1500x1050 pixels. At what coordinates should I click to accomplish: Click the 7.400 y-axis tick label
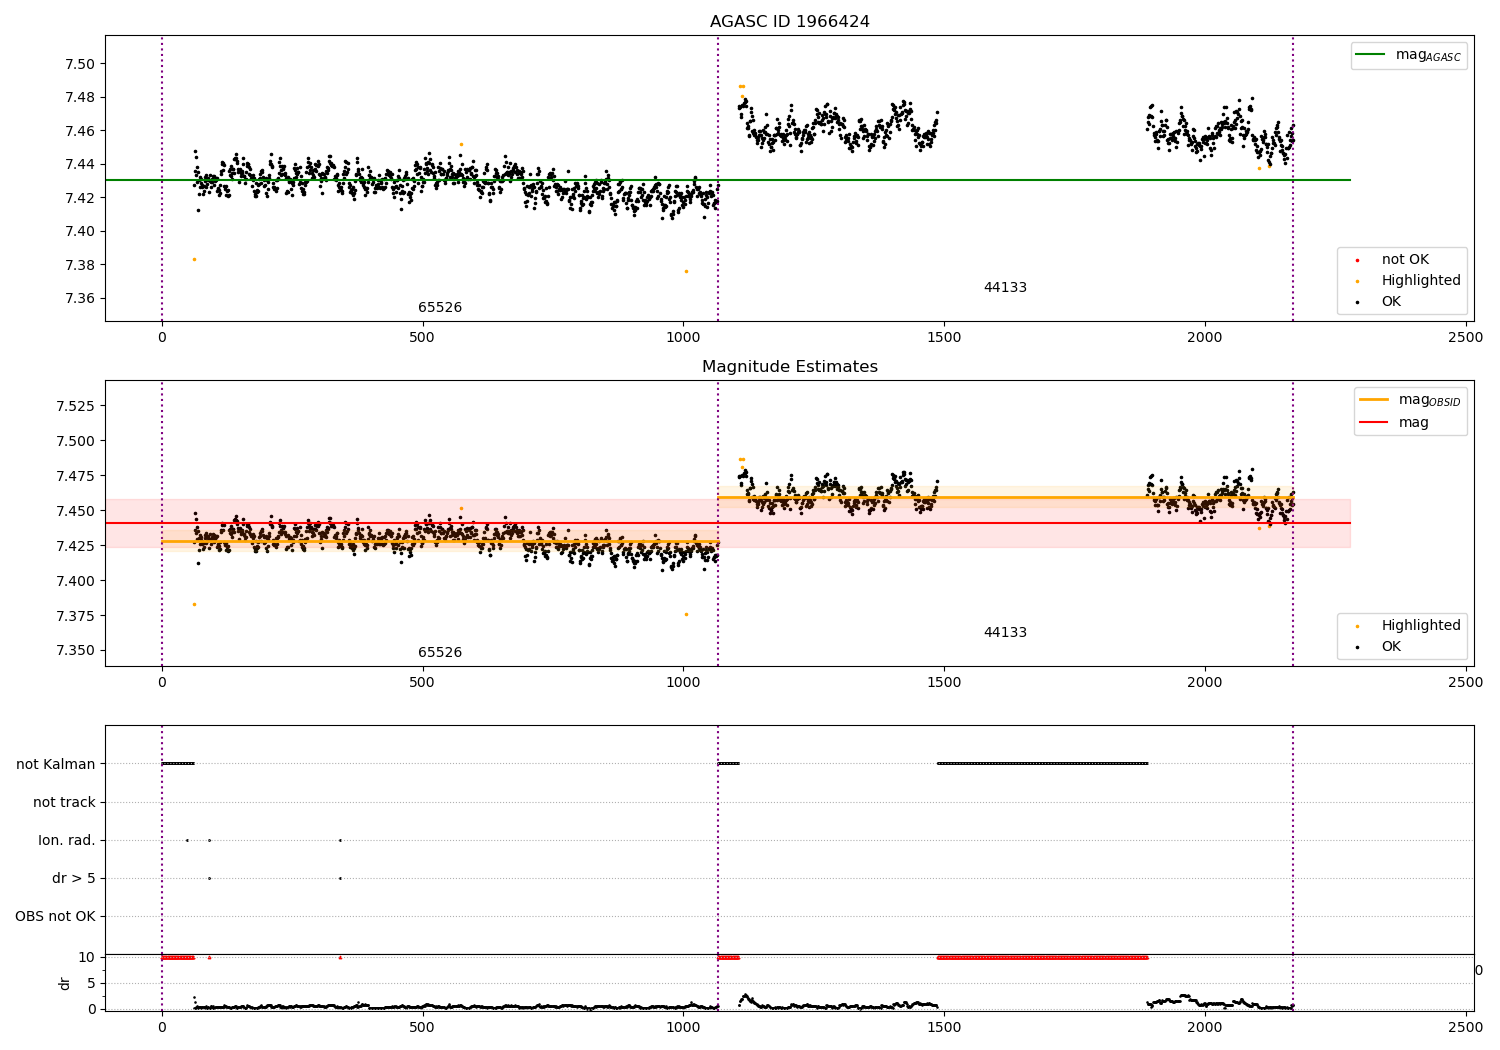pyautogui.click(x=75, y=581)
